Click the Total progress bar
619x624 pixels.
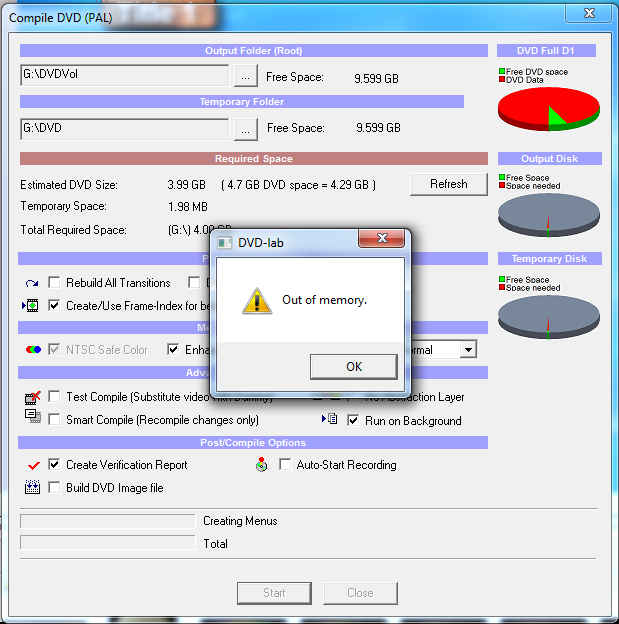pyautogui.click(x=108, y=542)
